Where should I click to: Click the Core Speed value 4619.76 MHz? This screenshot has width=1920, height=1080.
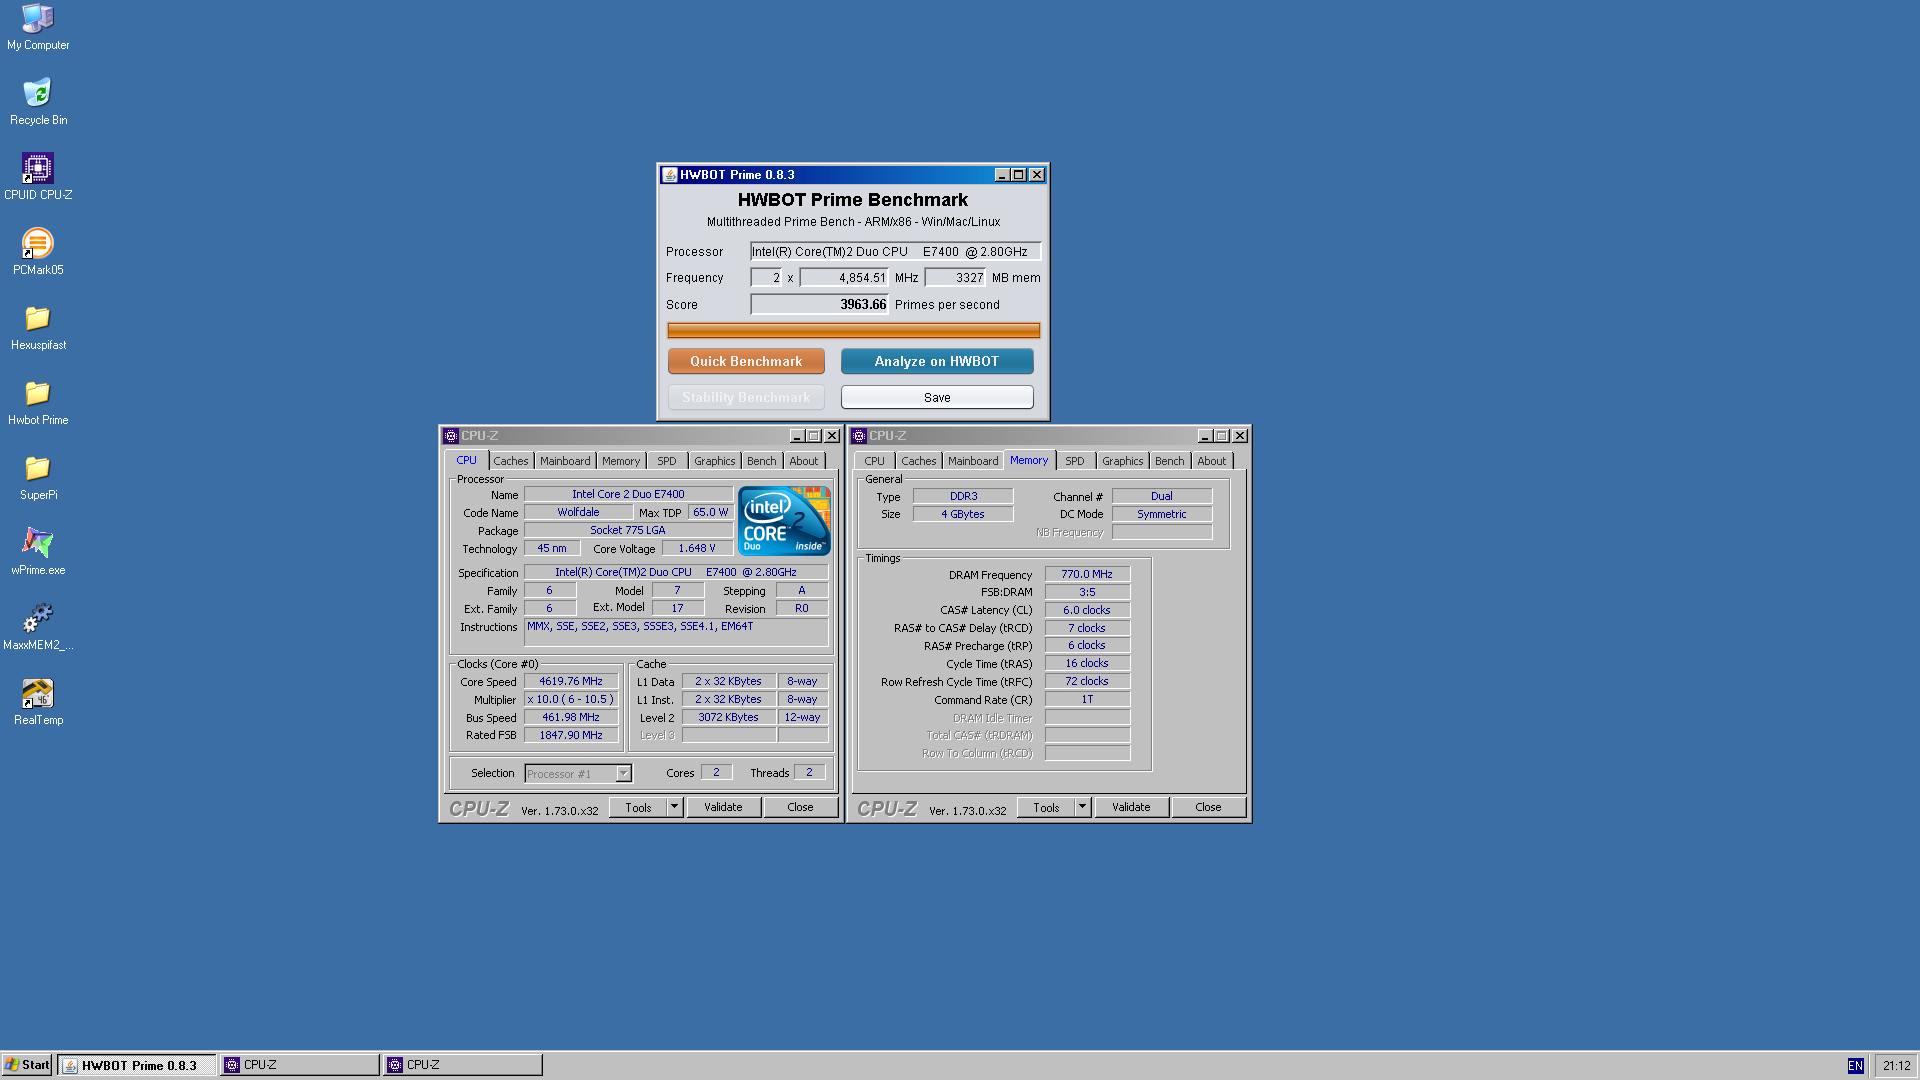571,681
